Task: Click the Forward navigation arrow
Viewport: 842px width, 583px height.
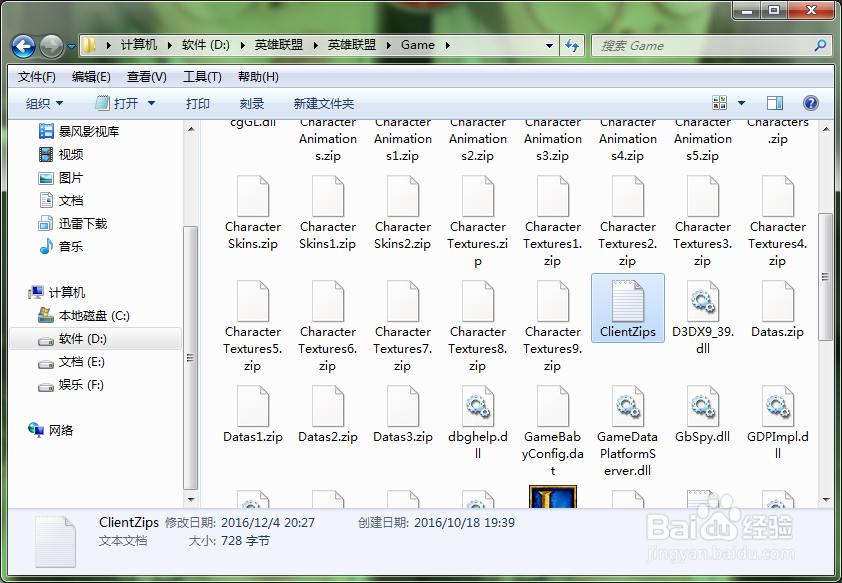Action: click(x=52, y=47)
